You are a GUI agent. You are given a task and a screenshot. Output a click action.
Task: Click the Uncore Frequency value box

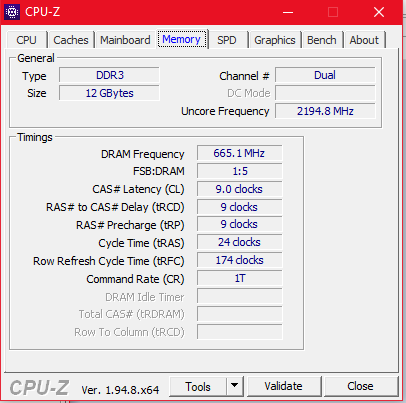[x=325, y=111]
